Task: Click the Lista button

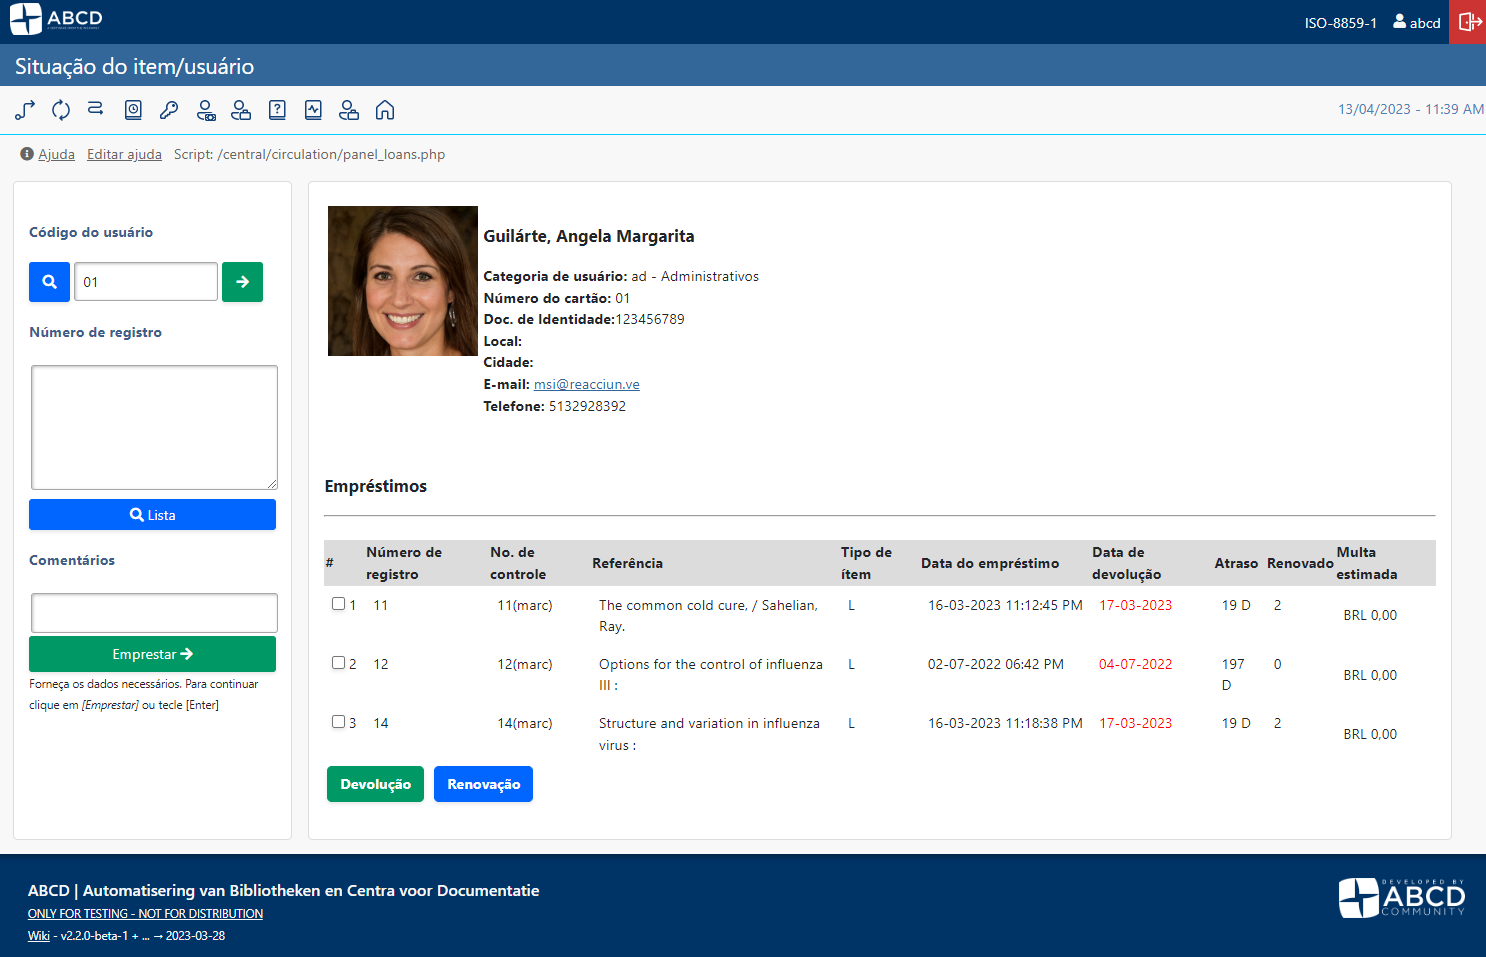Action: (152, 515)
